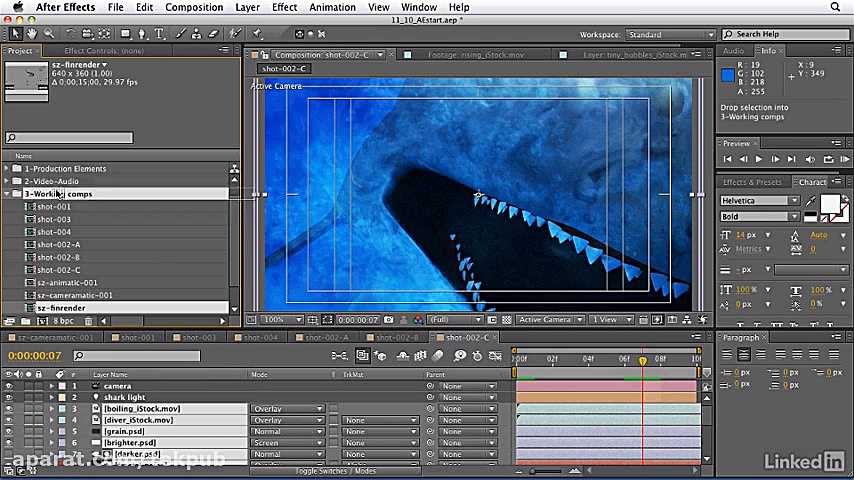Image resolution: width=854 pixels, height=480 pixels.
Task: Hide the diver_iStock.mov layer
Action: coord(9,420)
